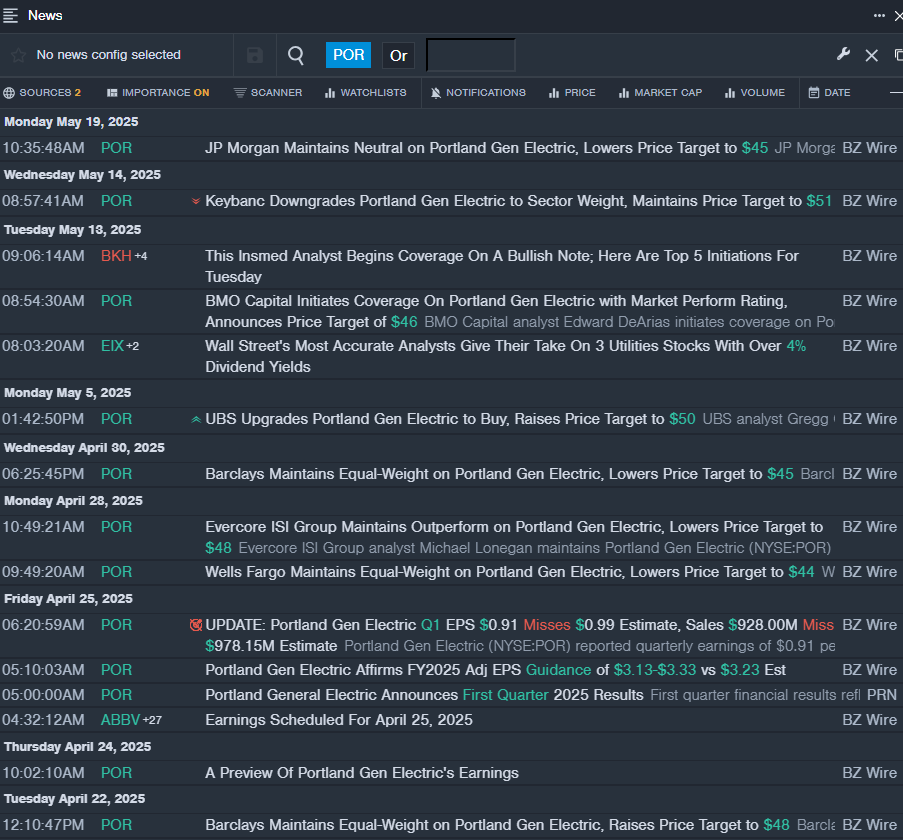Click the earnings target icon on the UPDATE headline

(x=196, y=625)
